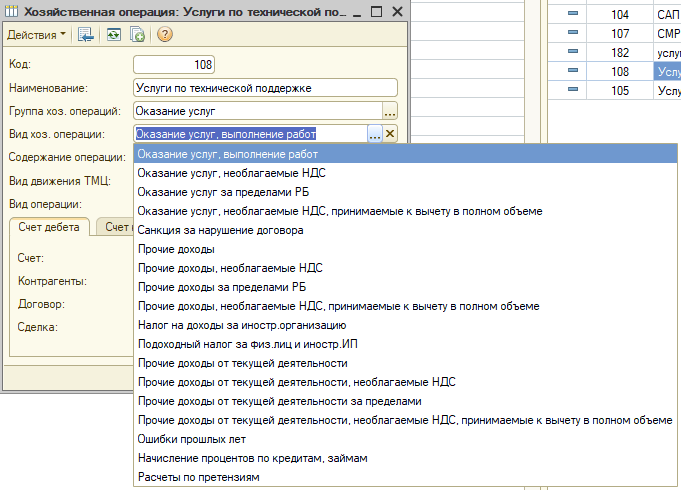Choose 'Начисление процентов по кредитам, займам'
The width and height of the screenshot is (681, 490).
pyautogui.click(x=252, y=458)
